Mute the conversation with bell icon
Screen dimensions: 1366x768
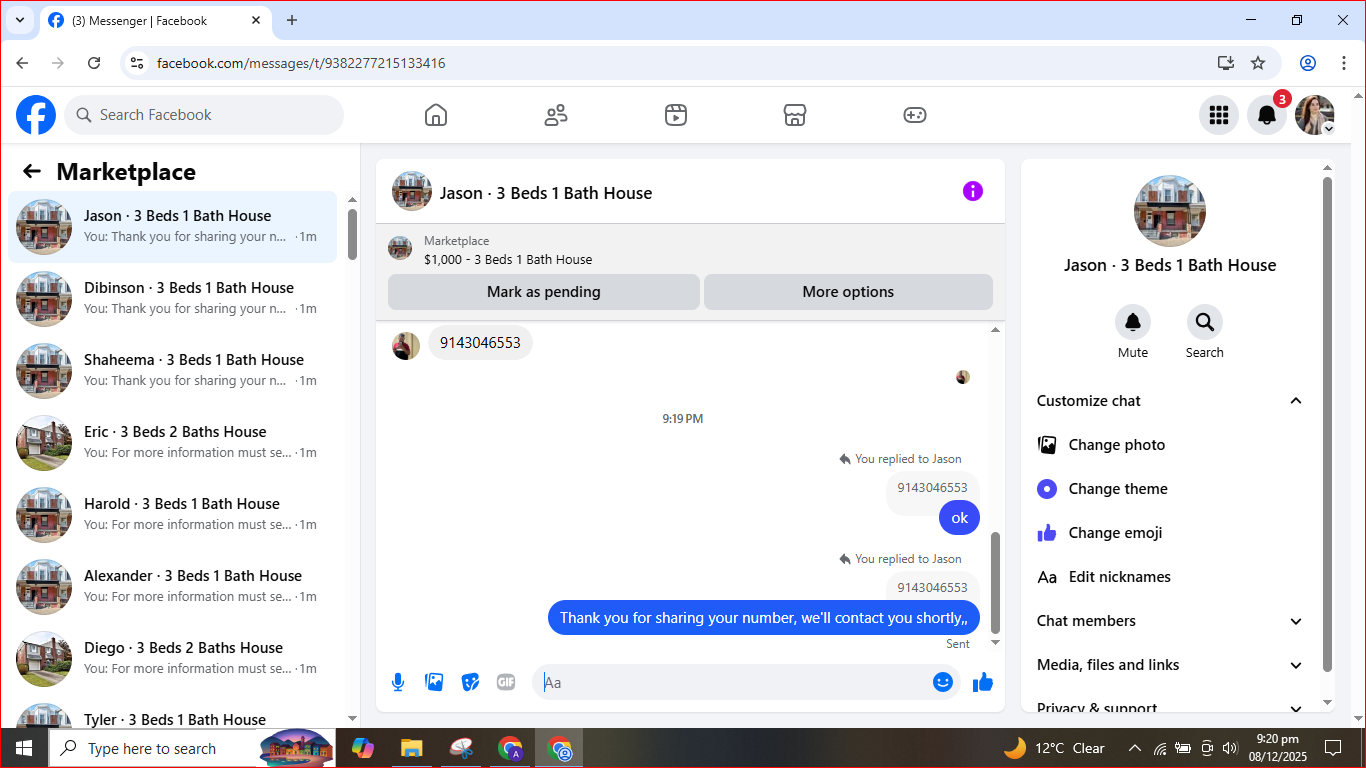click(x=1133, y=322)
